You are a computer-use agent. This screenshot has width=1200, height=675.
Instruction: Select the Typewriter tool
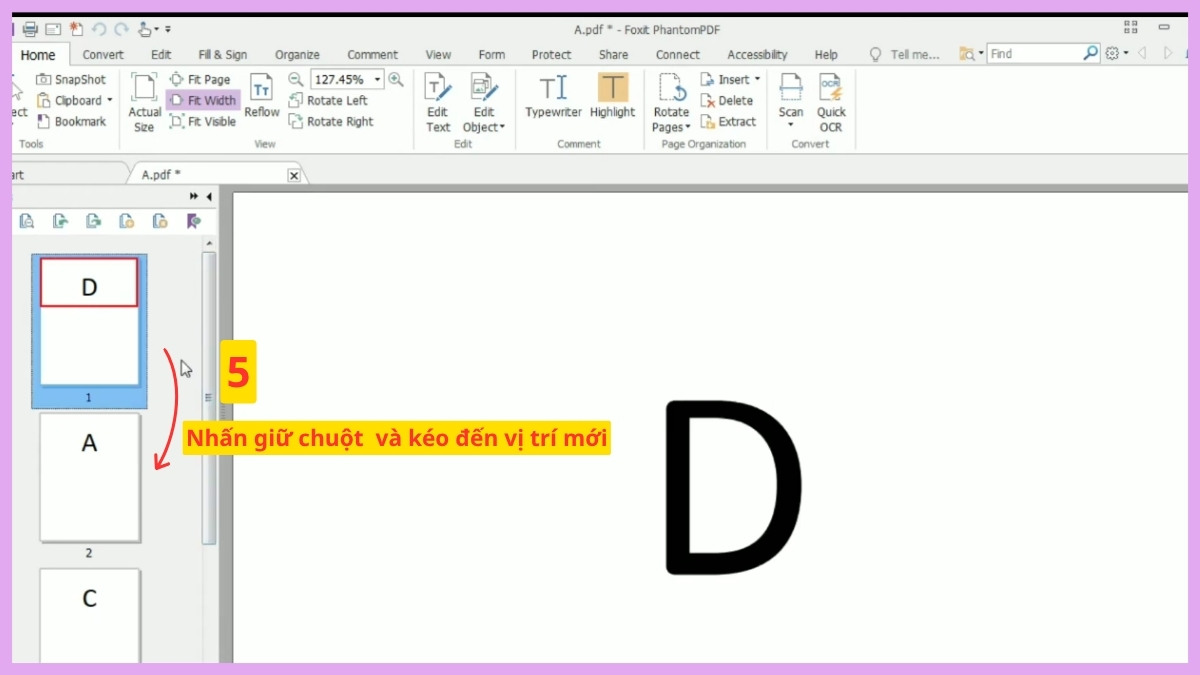click(553, 98)
